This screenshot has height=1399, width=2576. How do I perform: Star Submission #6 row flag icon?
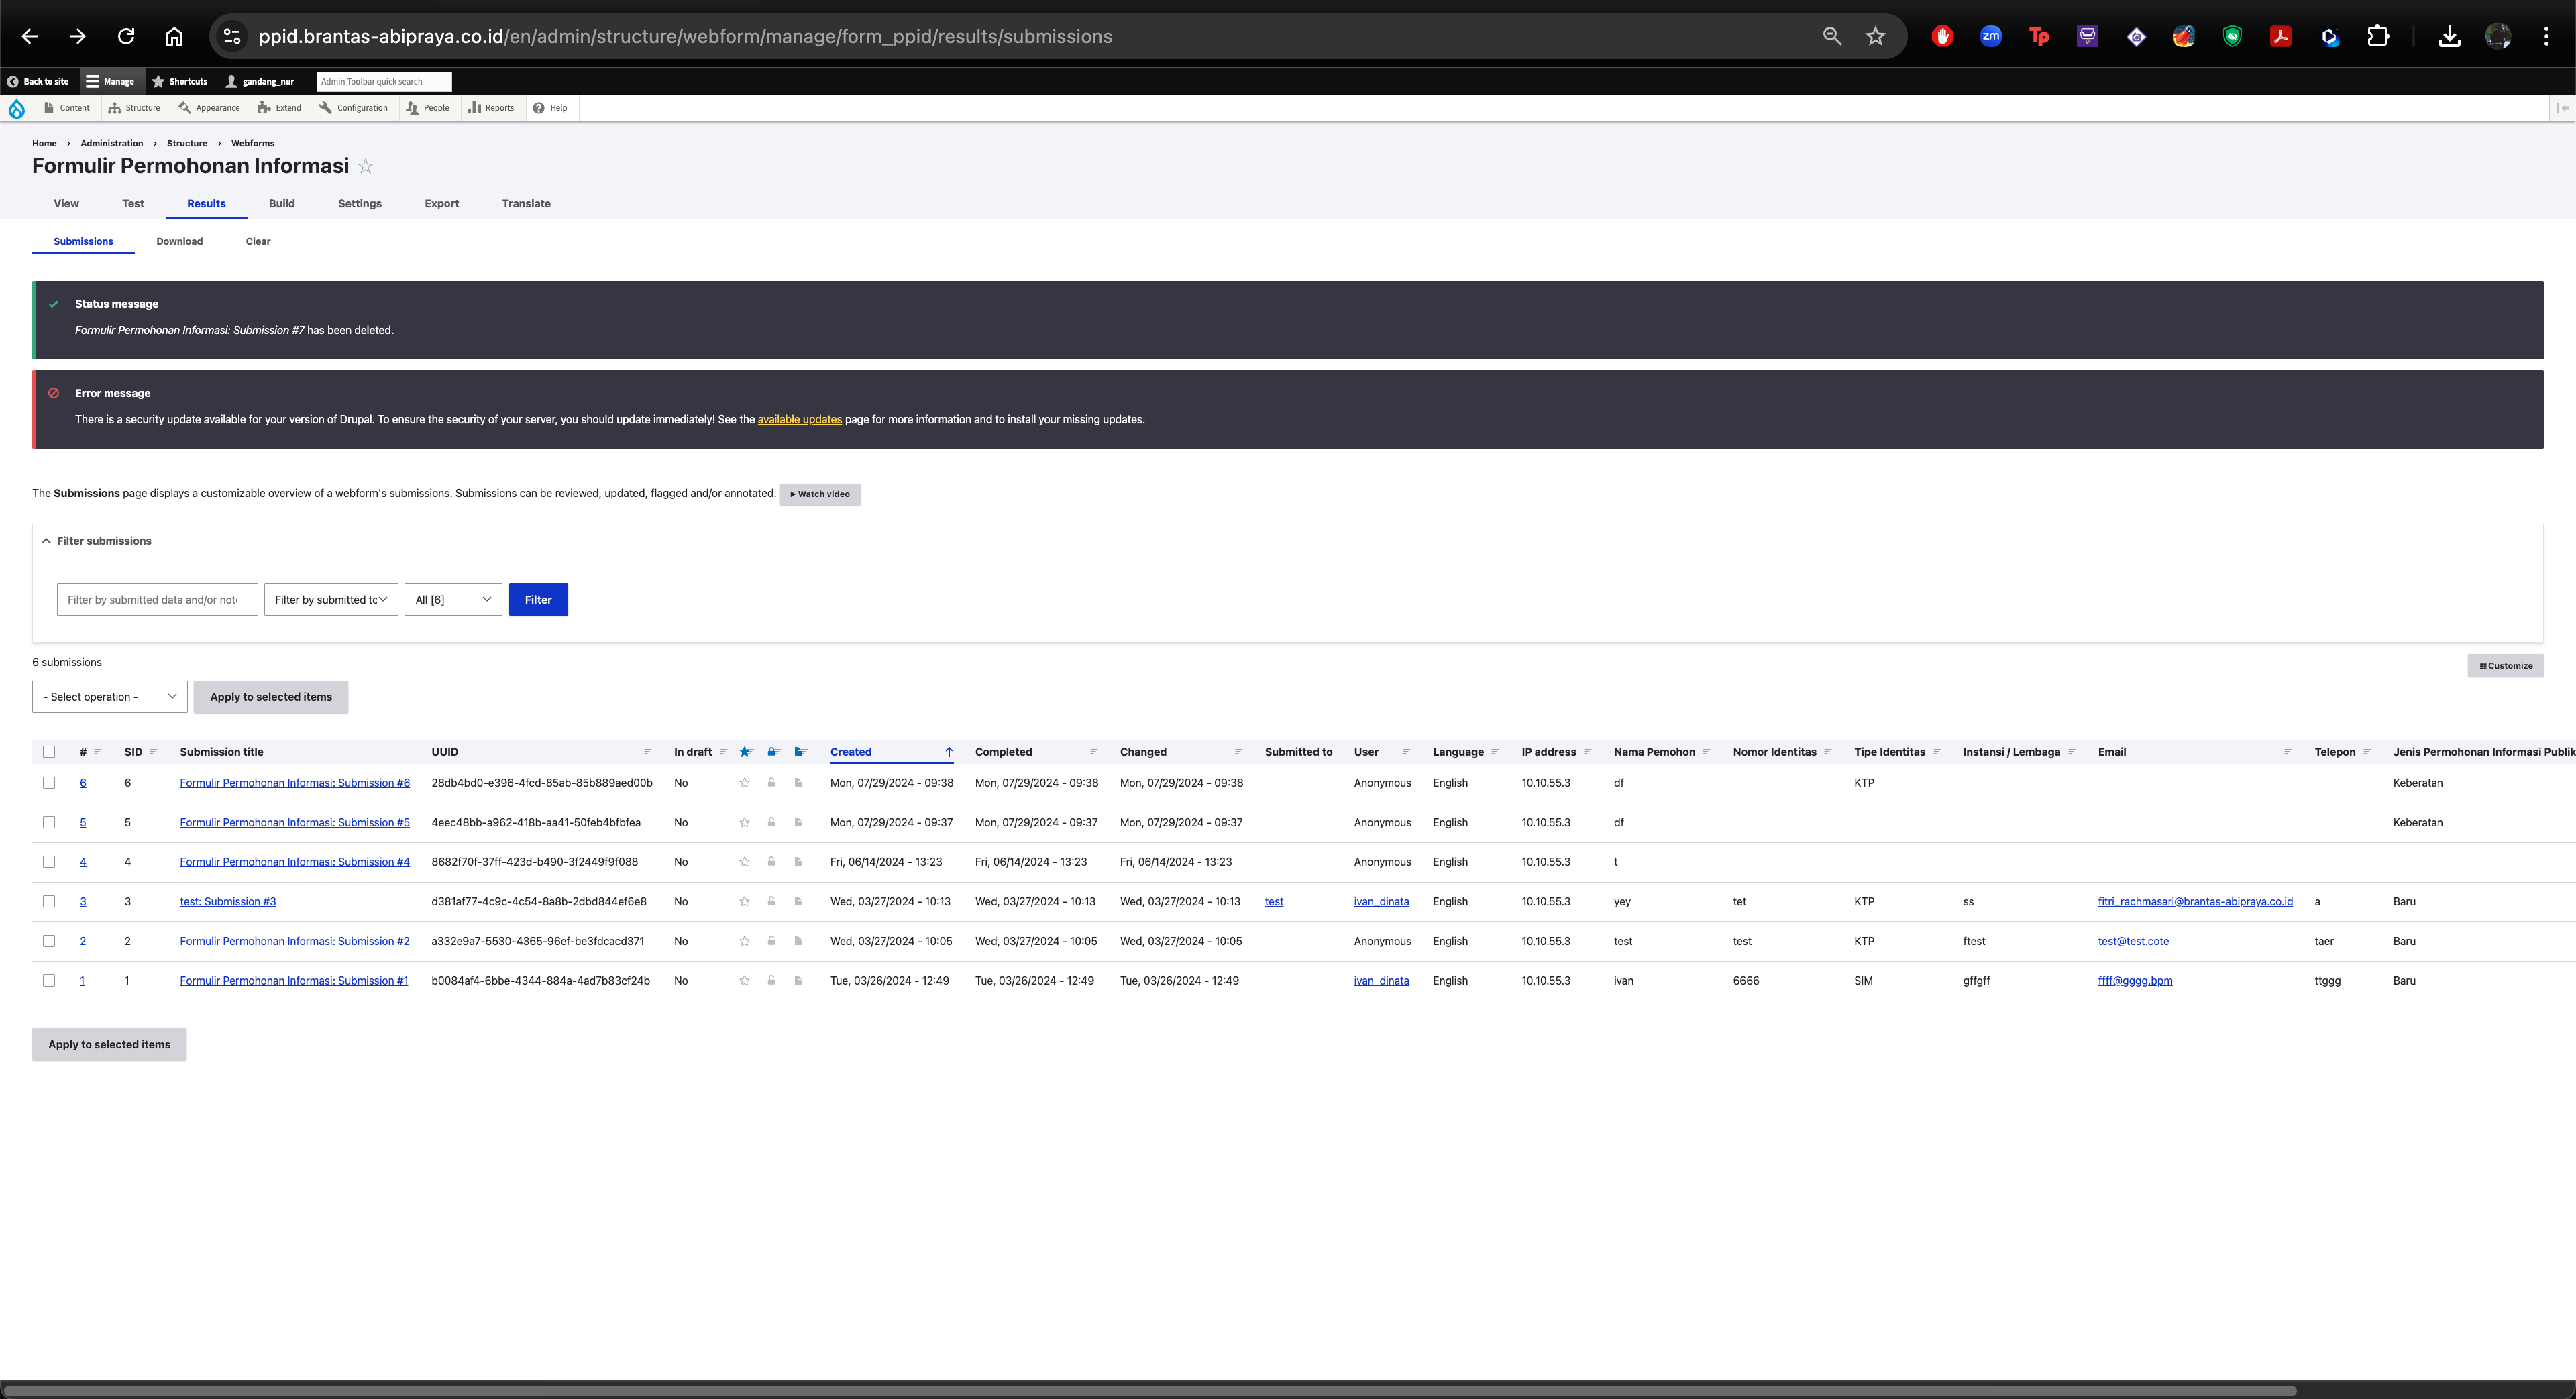pyautogui.click(x=744, y=783)
